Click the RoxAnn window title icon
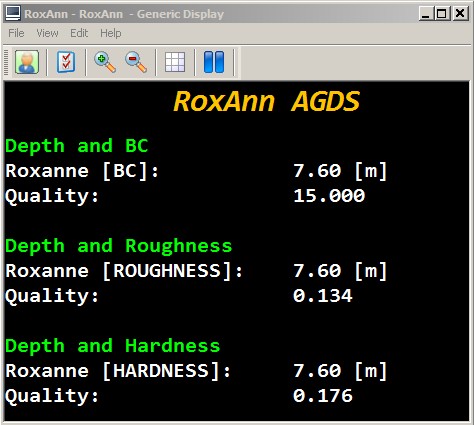The width and height of the screenshot is (474, 425). (x=13, y=14)
